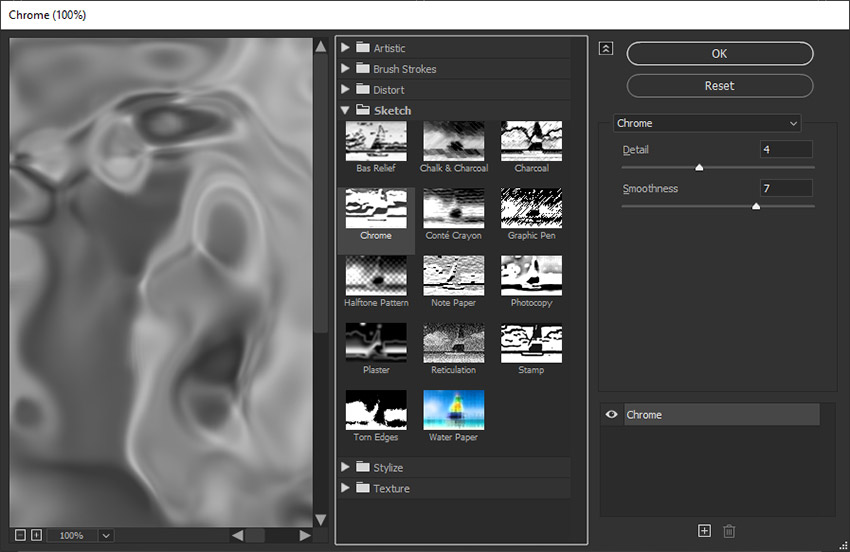Expand the Stylize filter folder
Viewport: 850px width, 552px height.
345,467
